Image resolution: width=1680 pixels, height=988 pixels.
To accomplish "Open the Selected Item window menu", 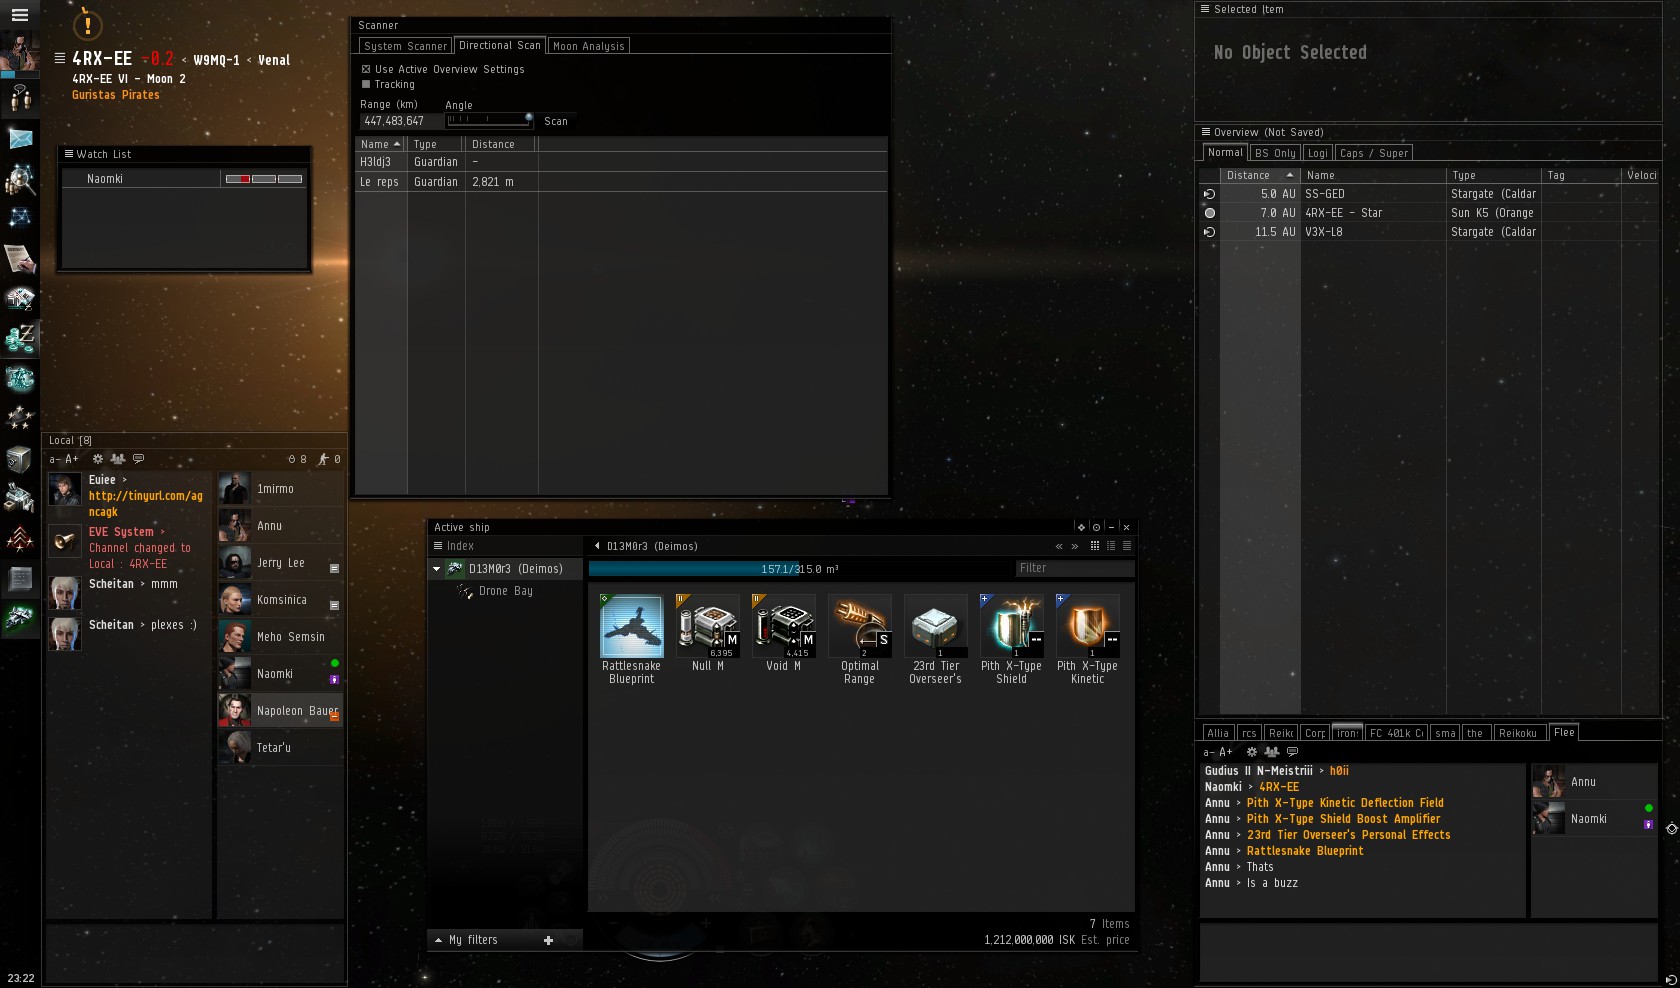I will 1205,9.
